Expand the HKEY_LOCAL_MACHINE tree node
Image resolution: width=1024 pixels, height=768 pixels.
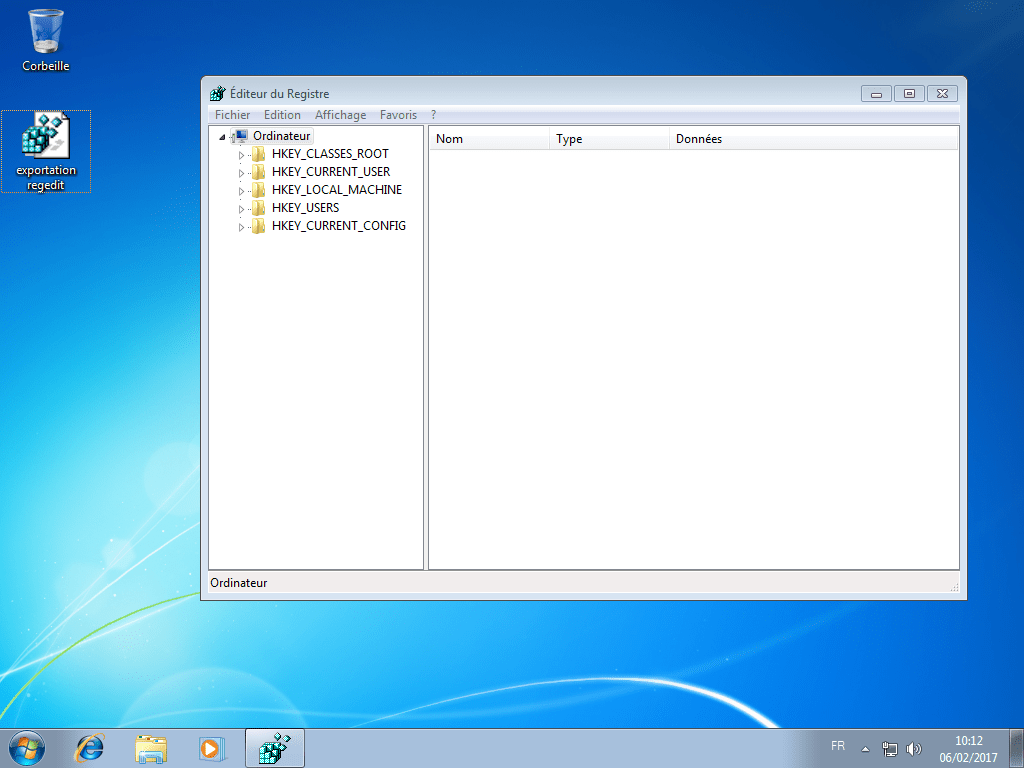click(241, 190)
